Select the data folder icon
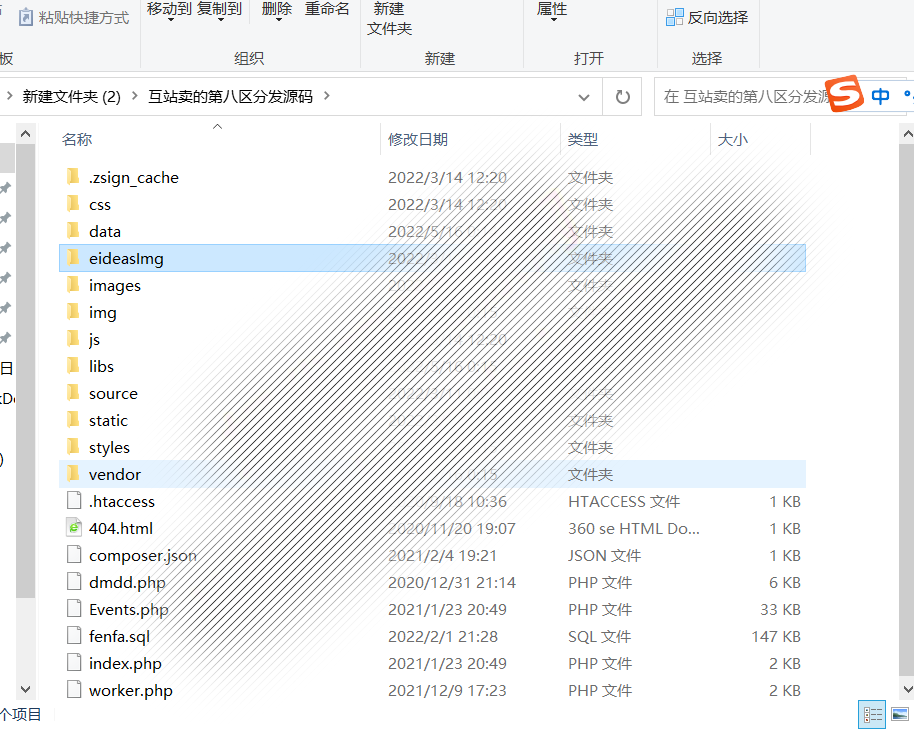The width and height of the screenshot is (914, 729). tap(73, 230)
